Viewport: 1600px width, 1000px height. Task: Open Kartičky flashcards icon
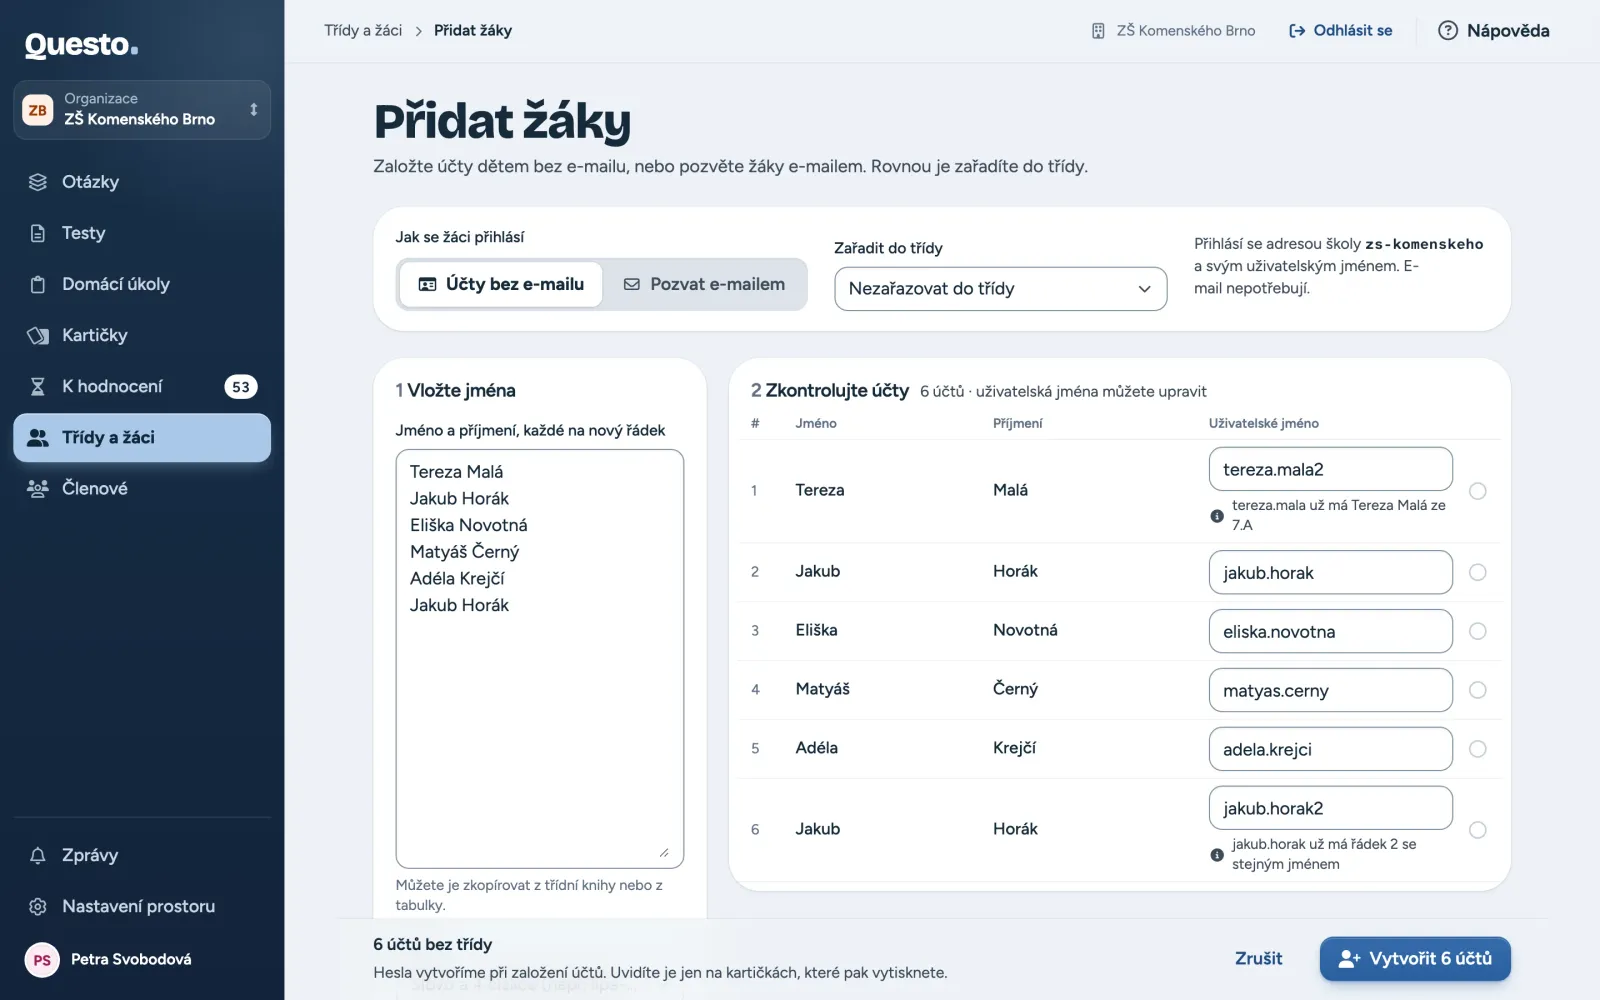coord(38,335)
